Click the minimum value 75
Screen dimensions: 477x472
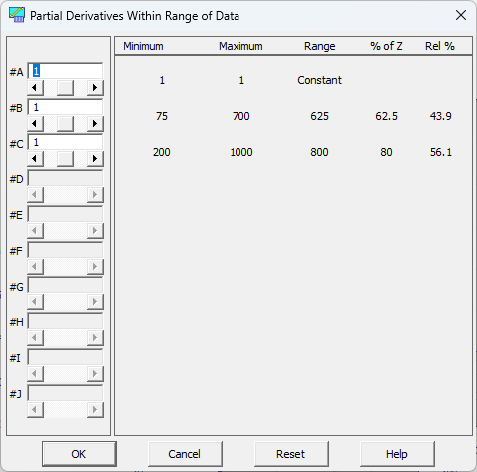(162, 116)
